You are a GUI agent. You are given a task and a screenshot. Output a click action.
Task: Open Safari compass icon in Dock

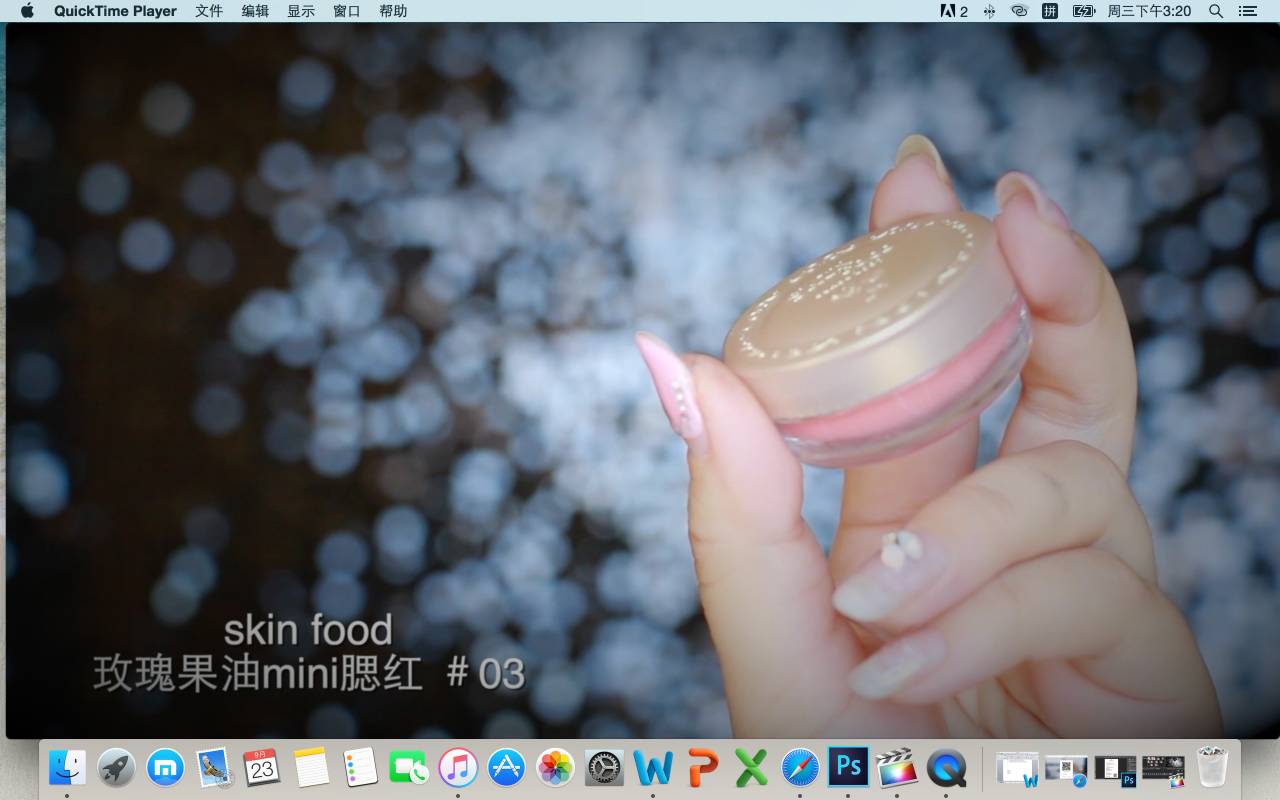click(x=800, y=768)
